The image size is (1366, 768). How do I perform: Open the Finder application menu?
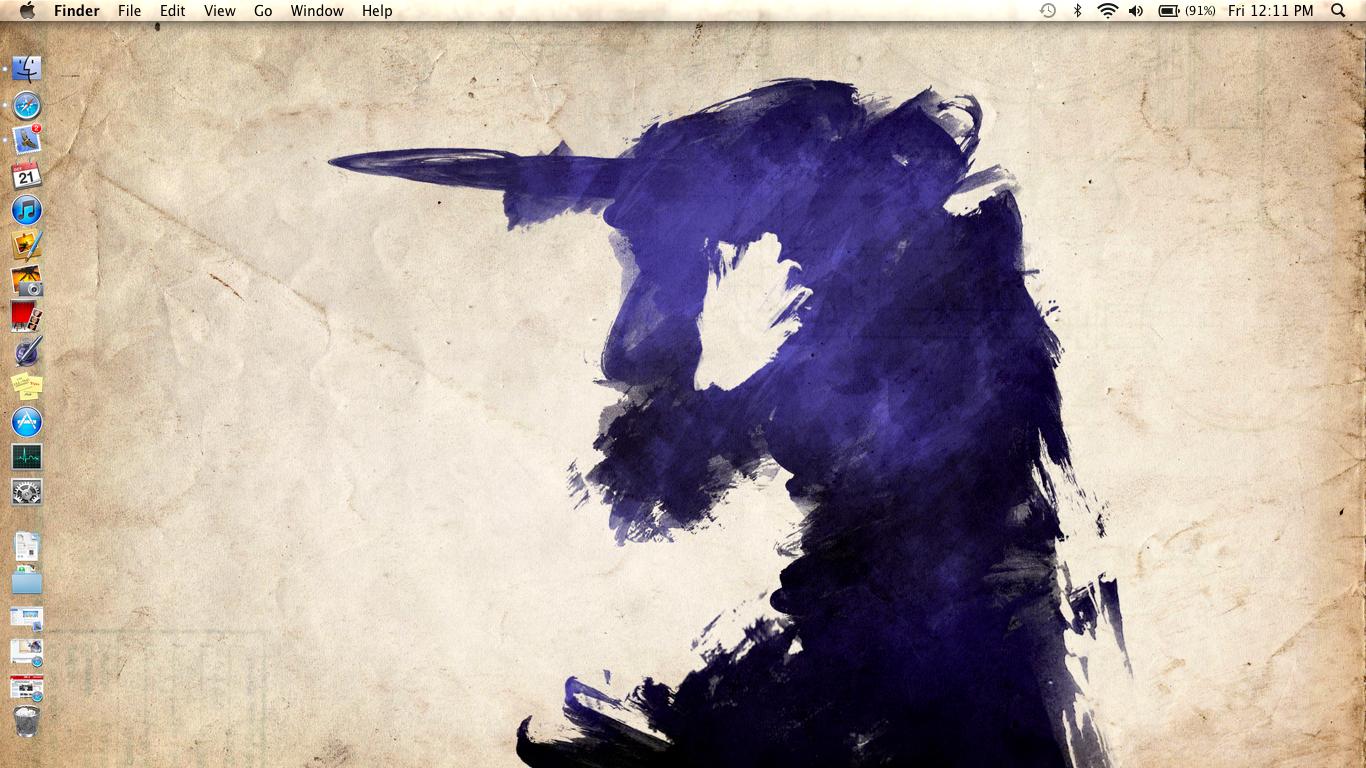tap(77, 11)
